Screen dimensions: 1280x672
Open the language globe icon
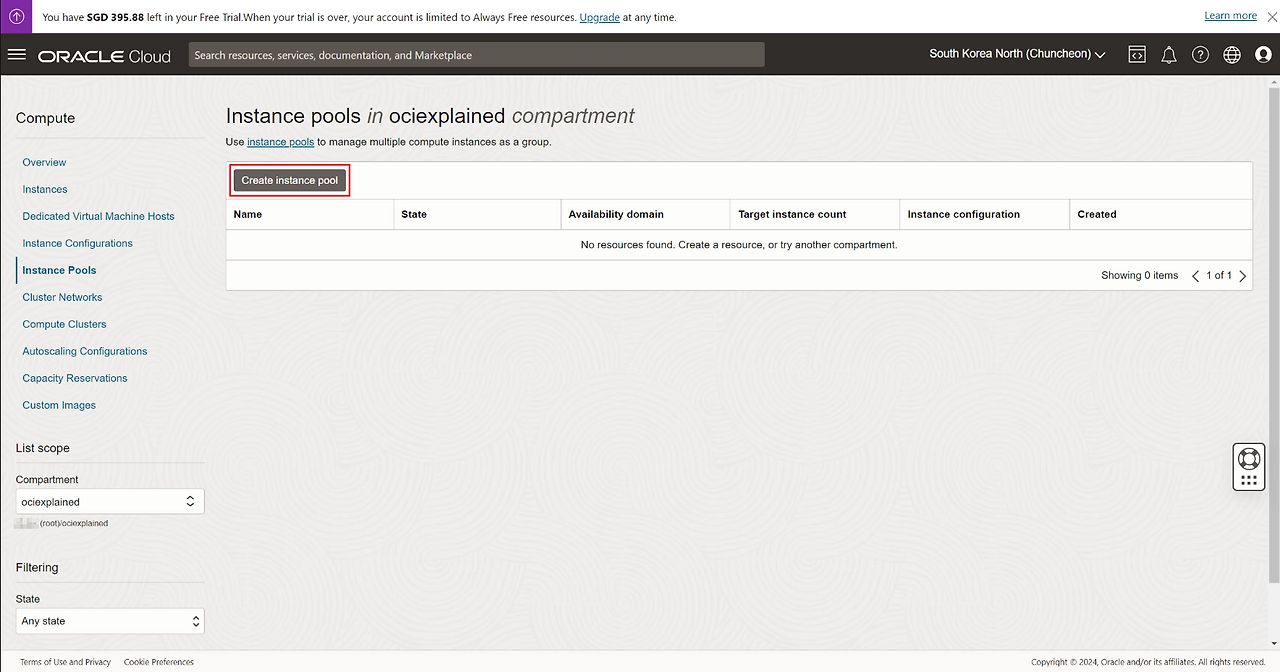[1232, 55]
